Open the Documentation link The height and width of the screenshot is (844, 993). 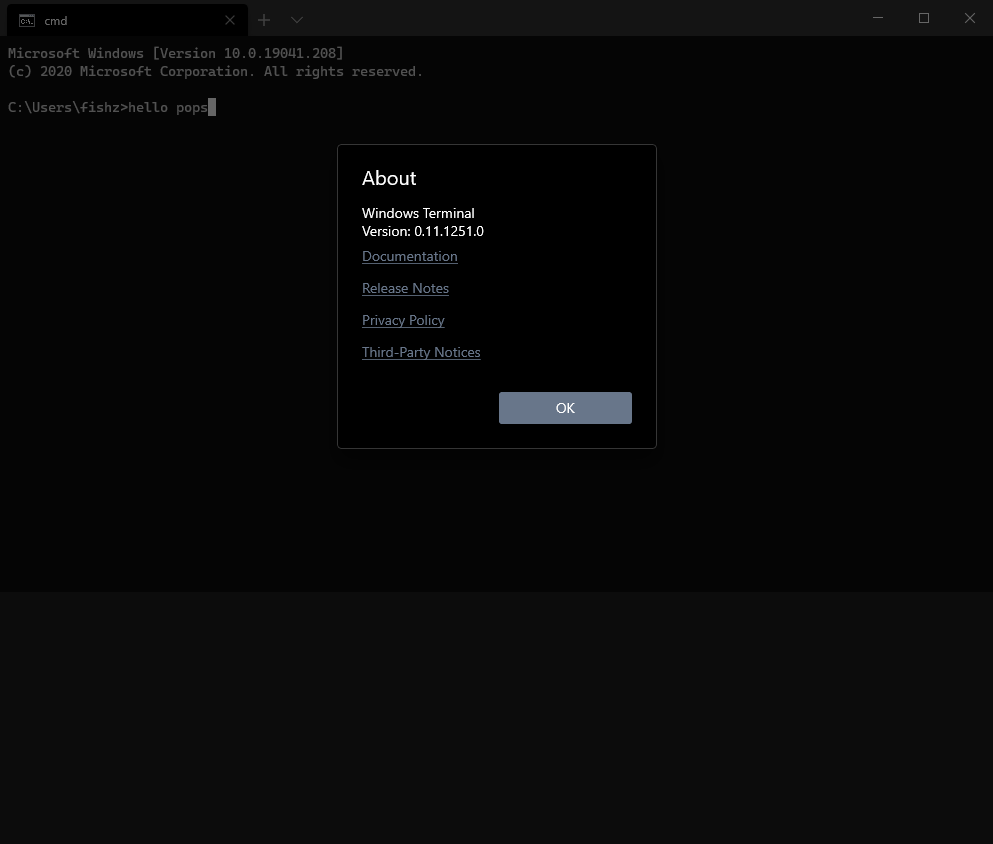coord(410,256)
